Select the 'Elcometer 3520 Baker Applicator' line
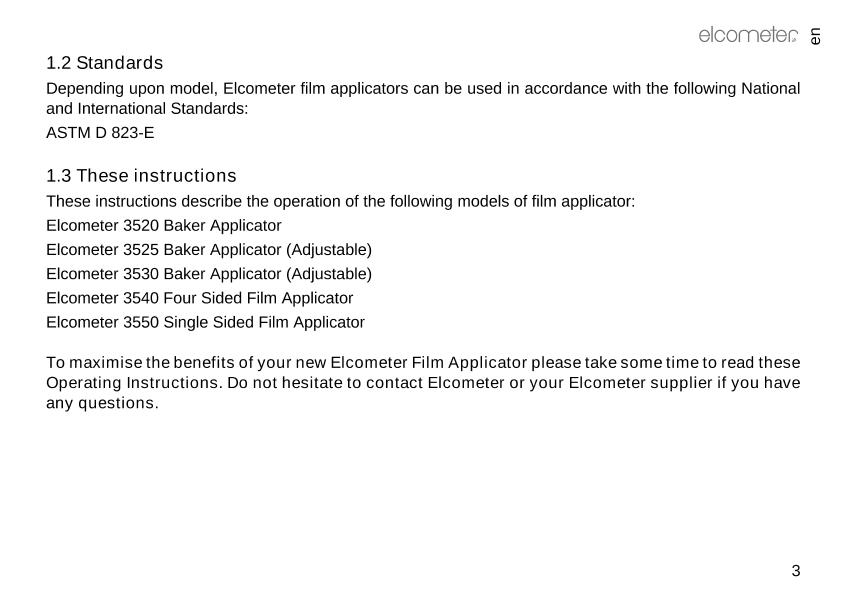 (164, 225)
